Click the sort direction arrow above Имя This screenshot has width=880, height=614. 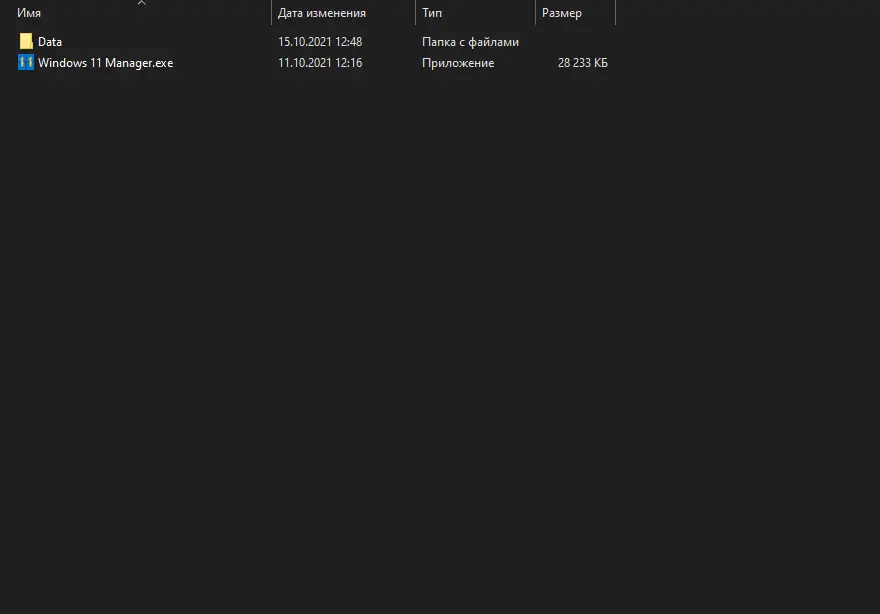tap(141, 3)
